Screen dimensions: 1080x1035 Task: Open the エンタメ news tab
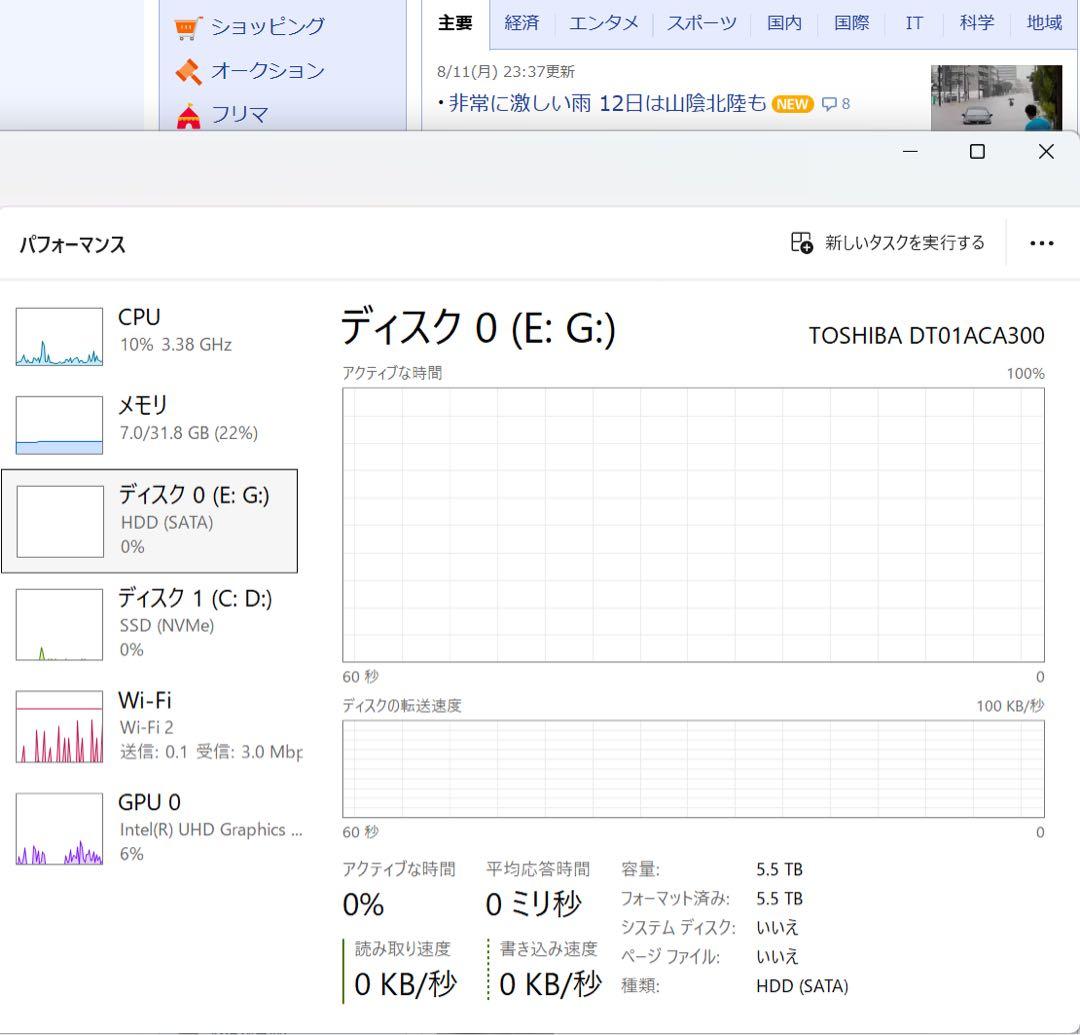tap(603, 23)
